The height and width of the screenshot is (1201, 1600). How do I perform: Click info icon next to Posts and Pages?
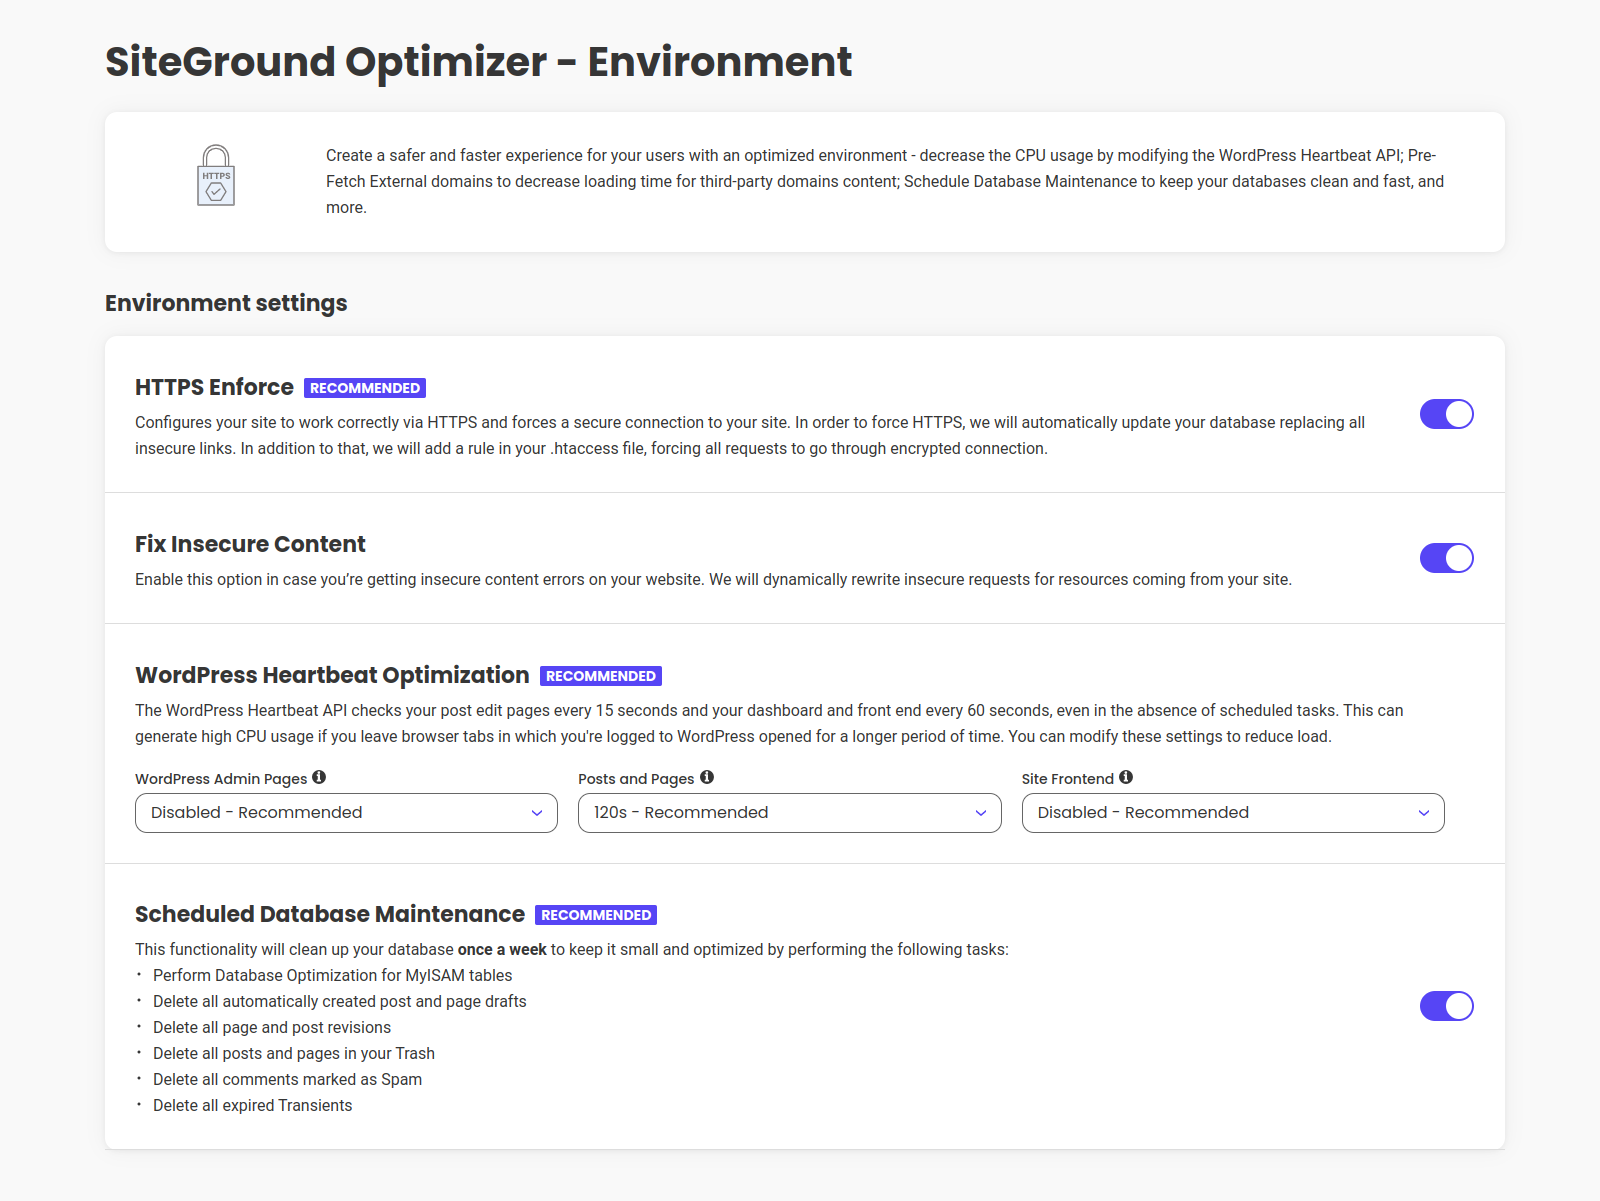point(707,777)
